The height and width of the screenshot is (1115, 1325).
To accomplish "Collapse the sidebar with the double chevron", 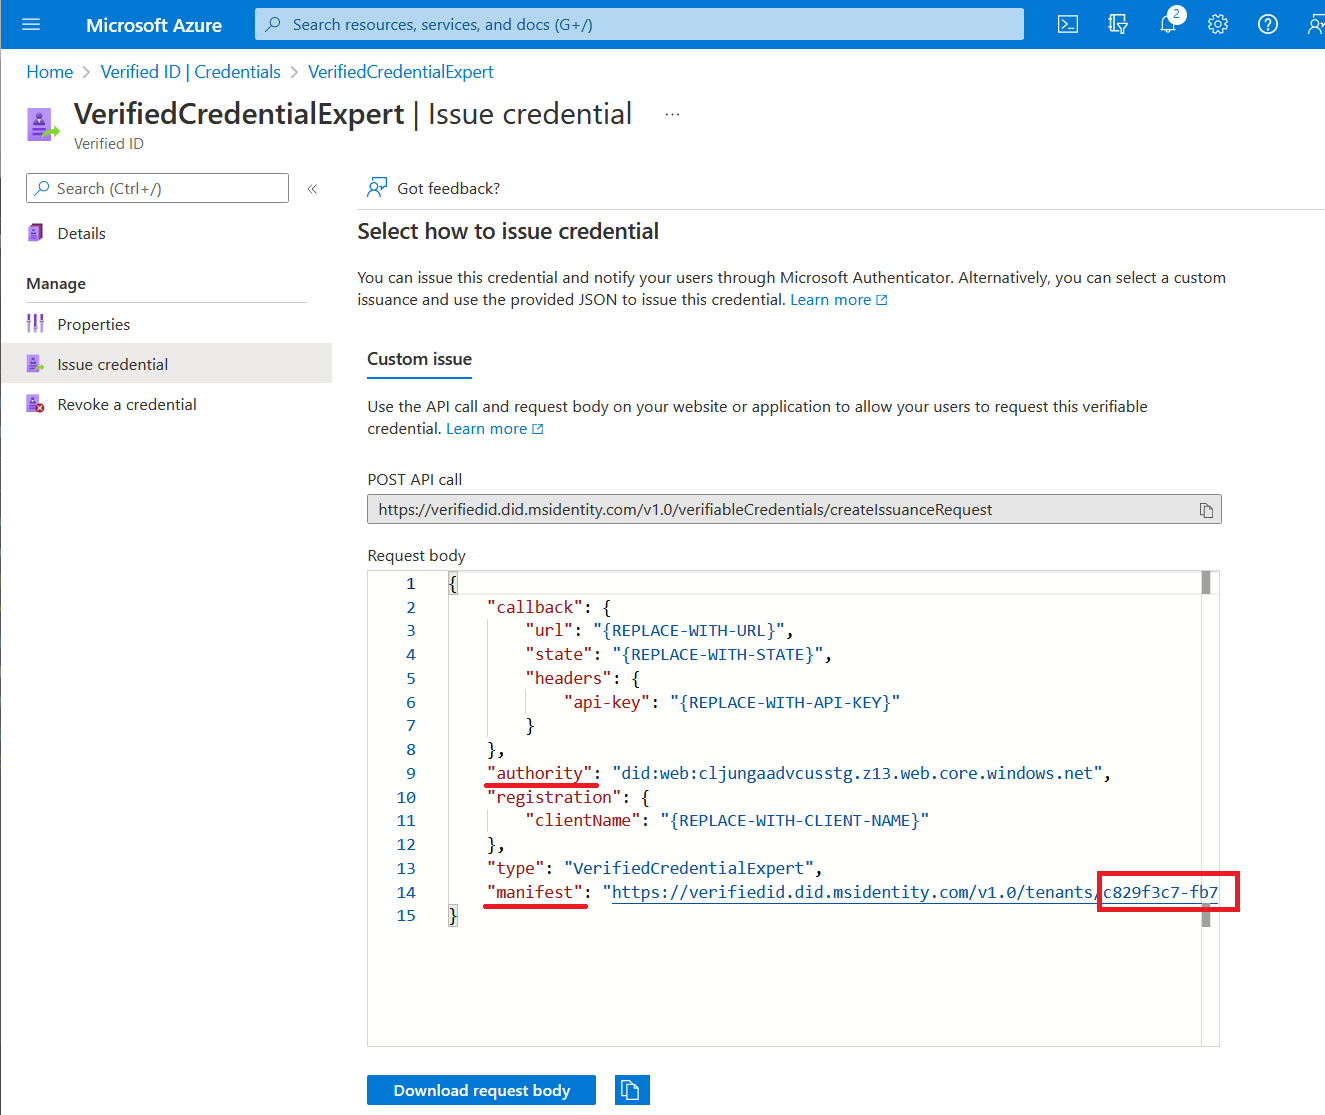I will tap(312, 188).
